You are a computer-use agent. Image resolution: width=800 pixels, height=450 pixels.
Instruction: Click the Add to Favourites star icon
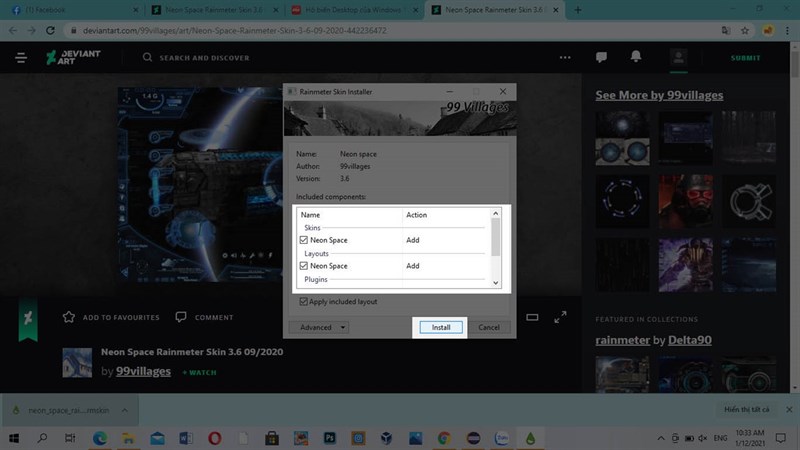coord(69,317)
